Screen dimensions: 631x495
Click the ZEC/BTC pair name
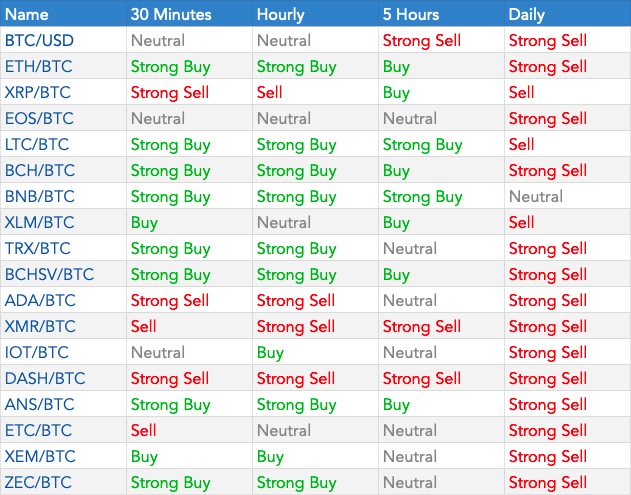coord(38,483)
